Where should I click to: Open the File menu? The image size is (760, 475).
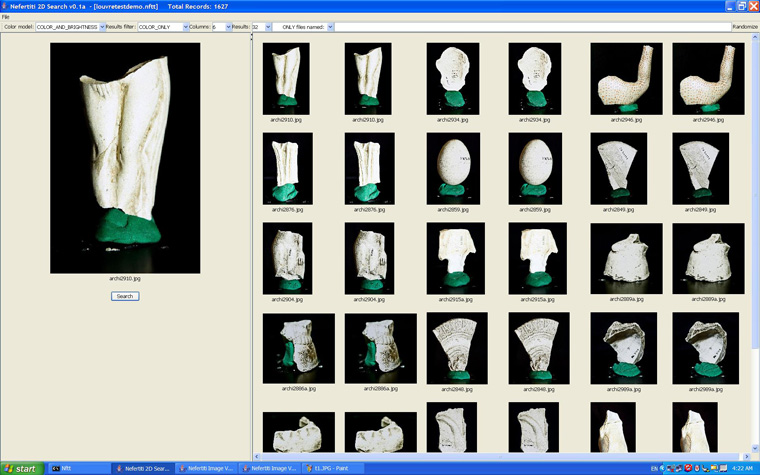(x=5, y=17)
